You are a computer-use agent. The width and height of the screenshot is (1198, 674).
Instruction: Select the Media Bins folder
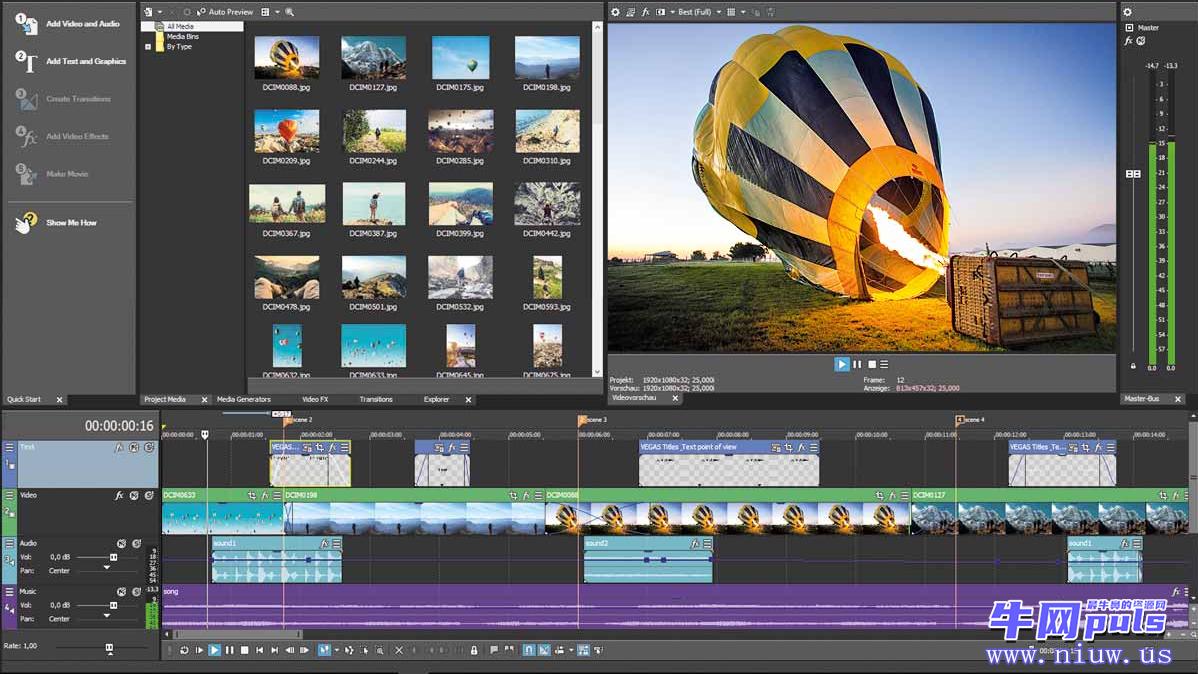tap(183, 36)
